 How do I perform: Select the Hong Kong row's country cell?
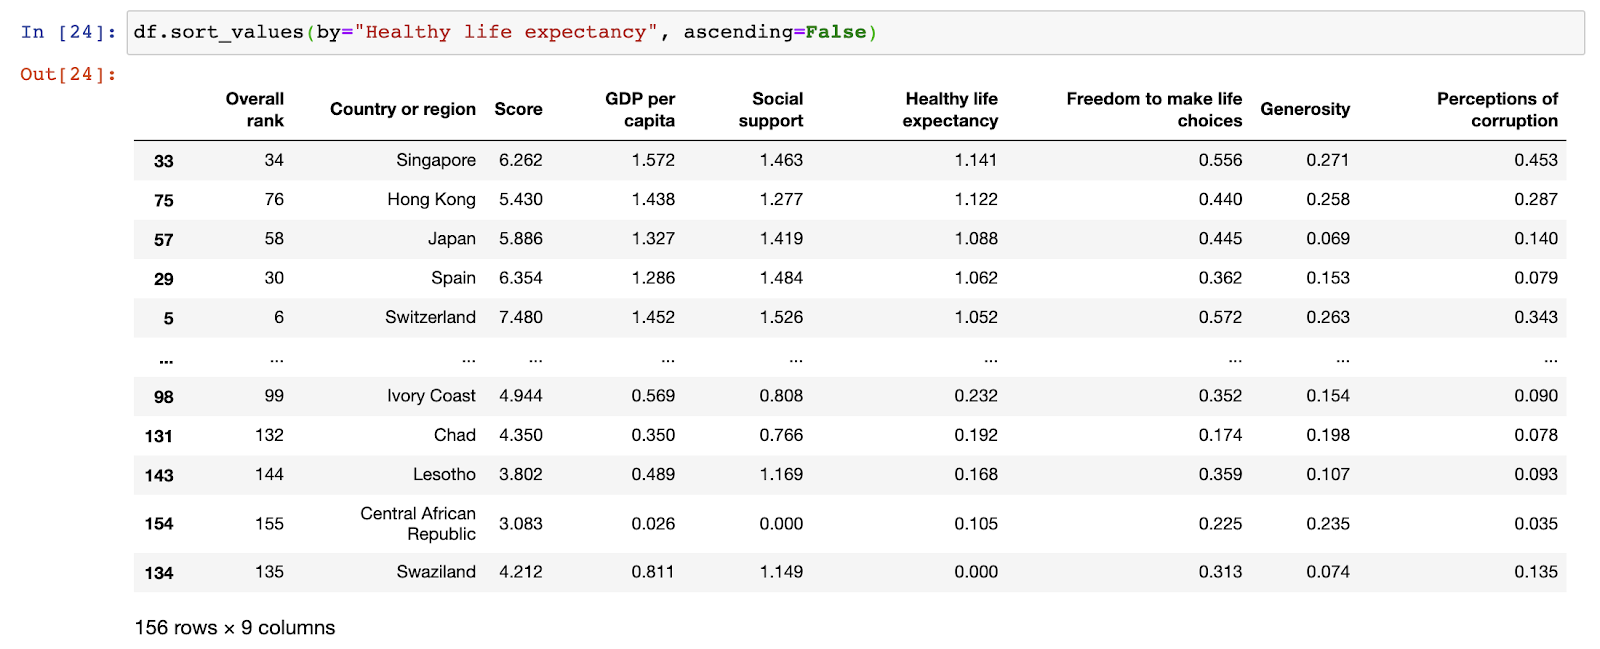pos(431,199)
